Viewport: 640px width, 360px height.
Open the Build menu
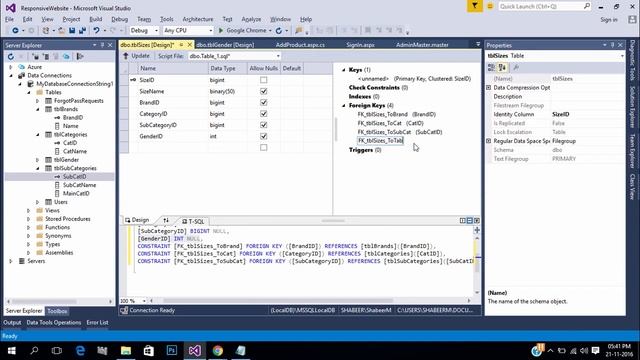pyautogui.click(x=96, y=19)
